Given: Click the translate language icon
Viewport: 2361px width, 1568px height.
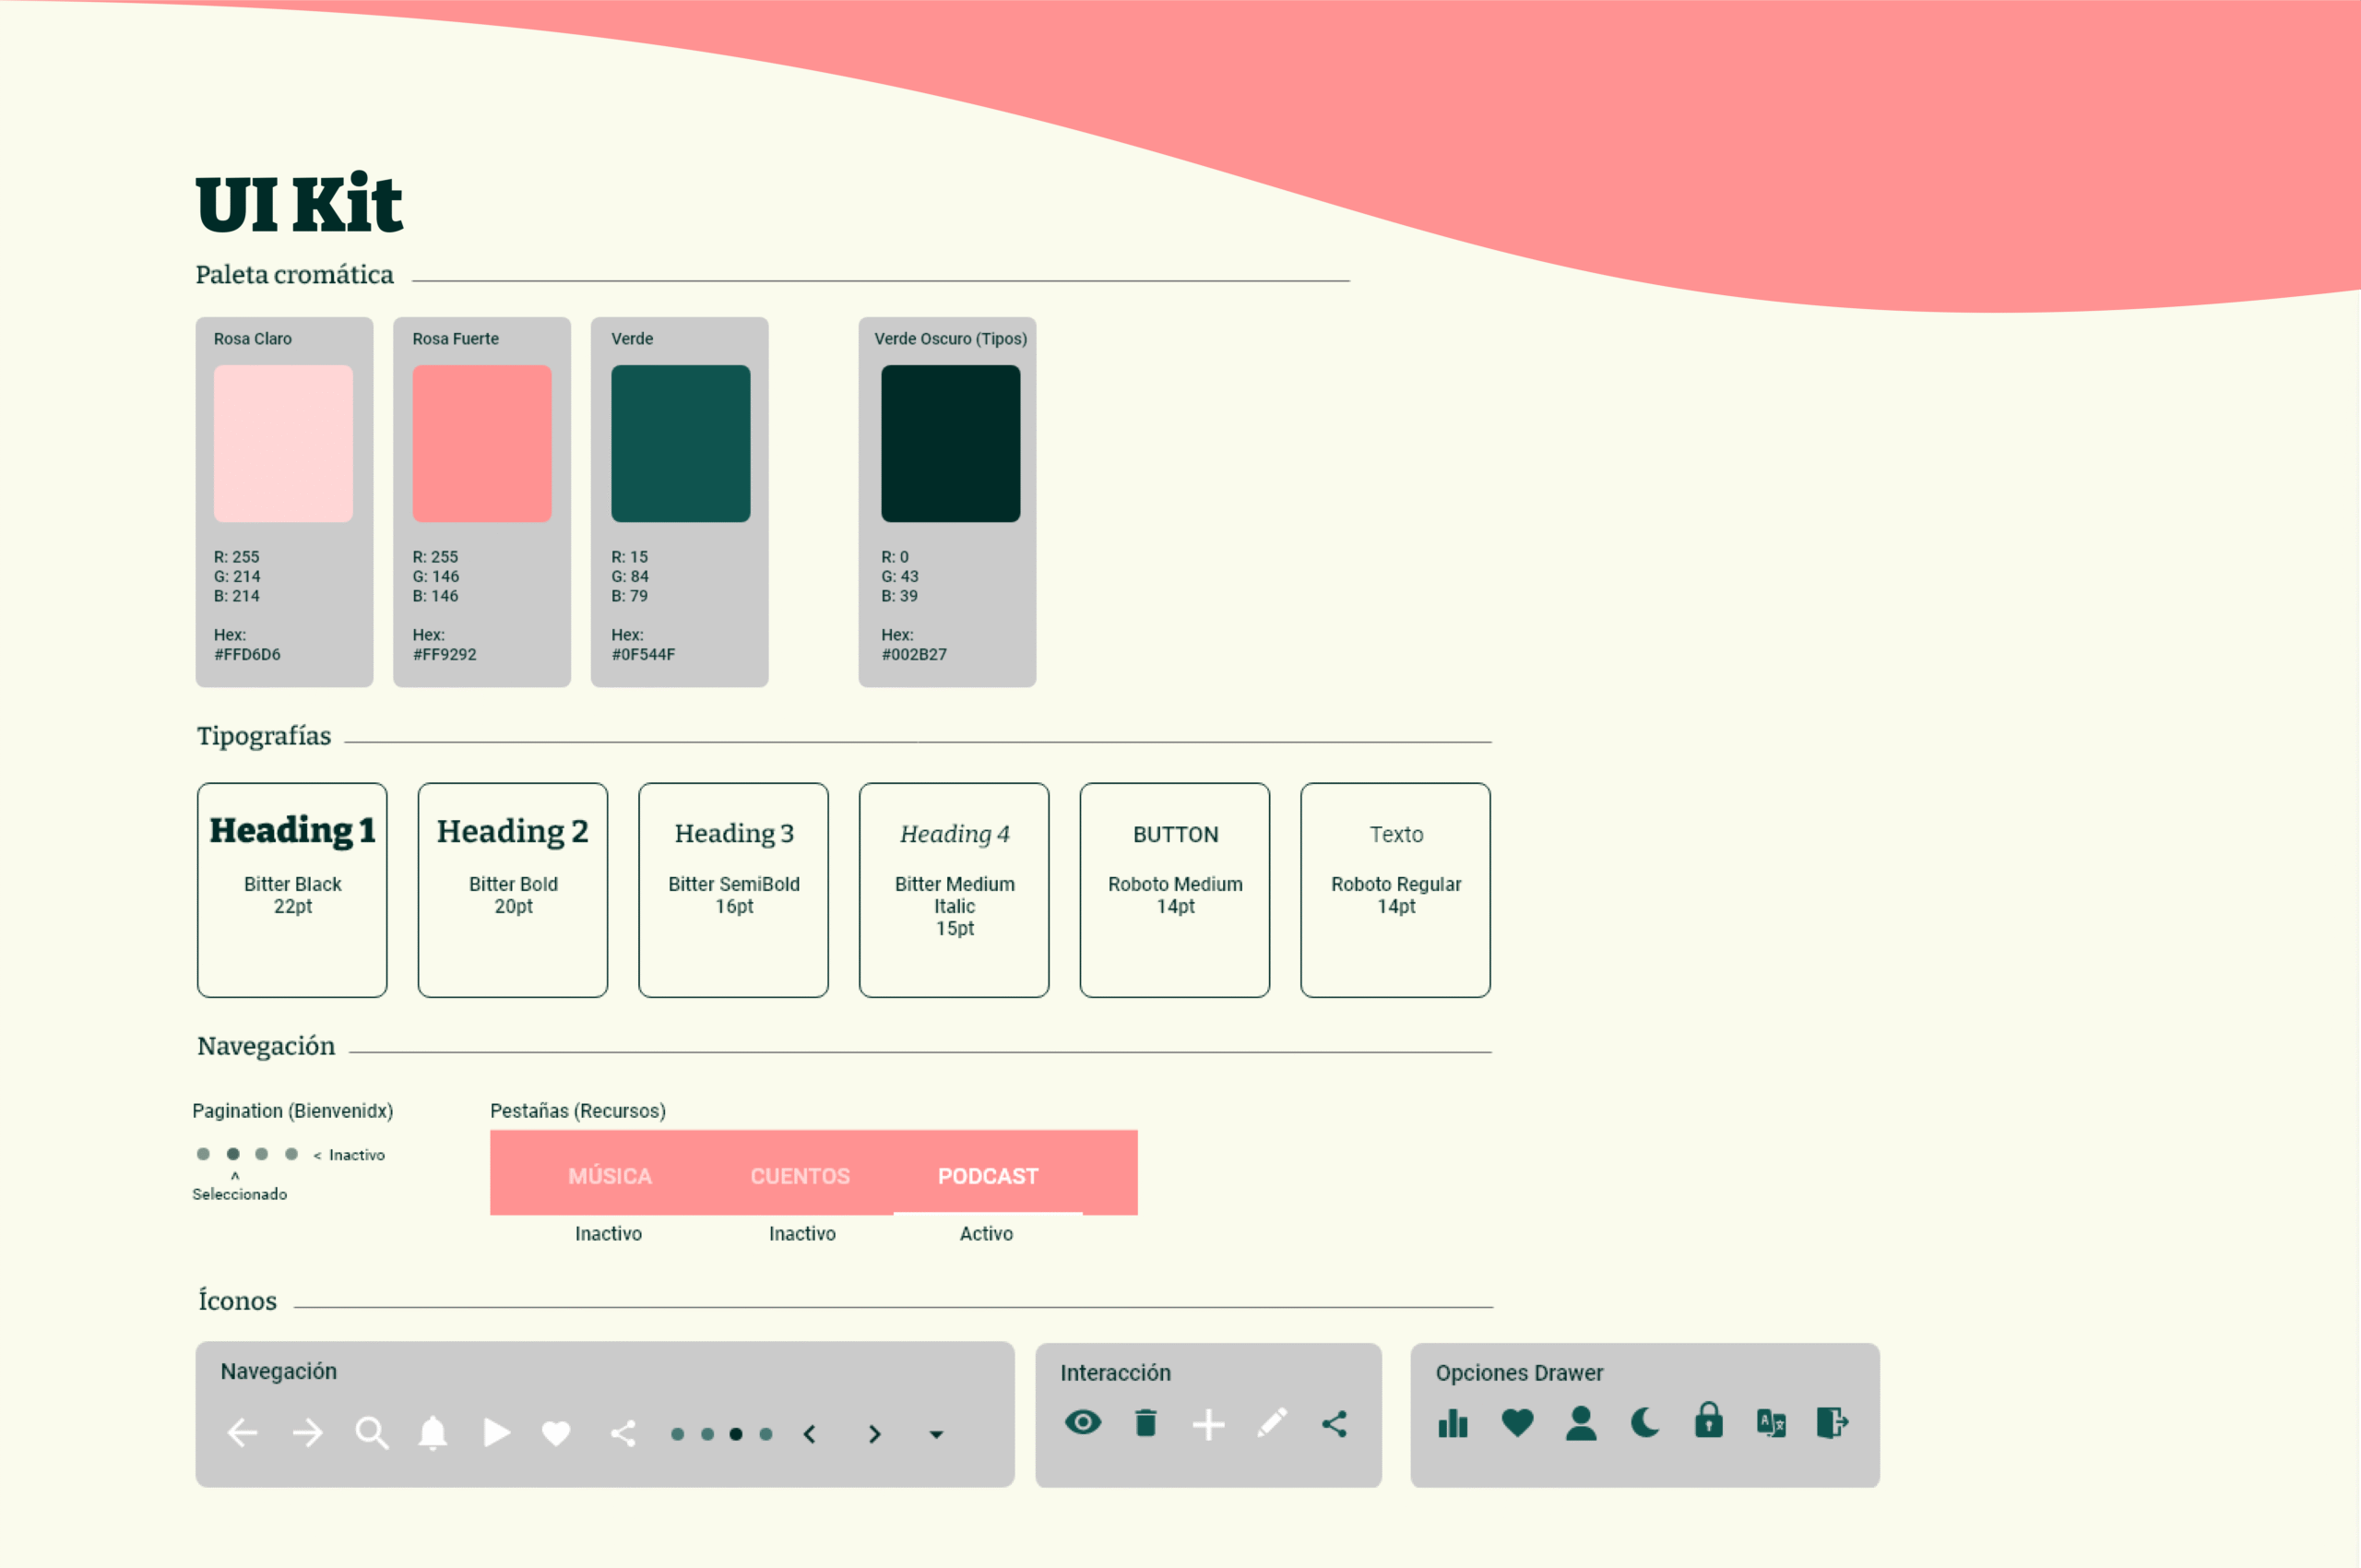Looking at the screenshot, I should 1771,1423.
